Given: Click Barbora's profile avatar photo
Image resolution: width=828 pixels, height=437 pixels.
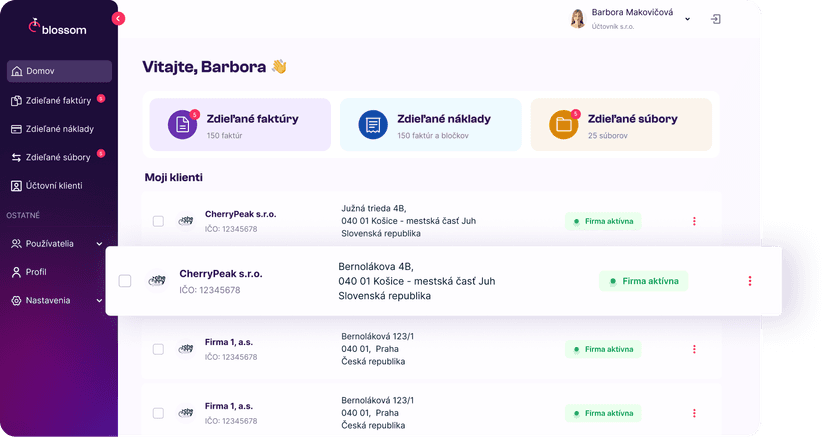Looking at the screenshot, I should [x=577, y=19].
